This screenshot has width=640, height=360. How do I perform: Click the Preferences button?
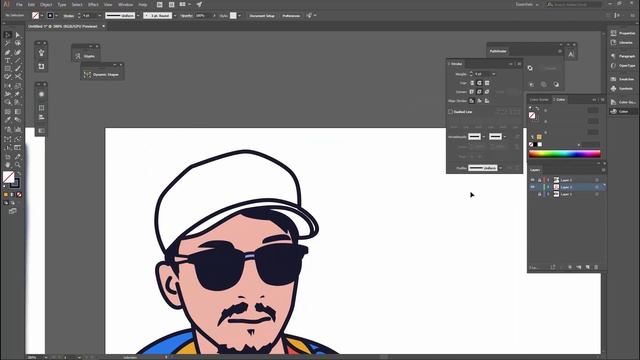(291, 16)
